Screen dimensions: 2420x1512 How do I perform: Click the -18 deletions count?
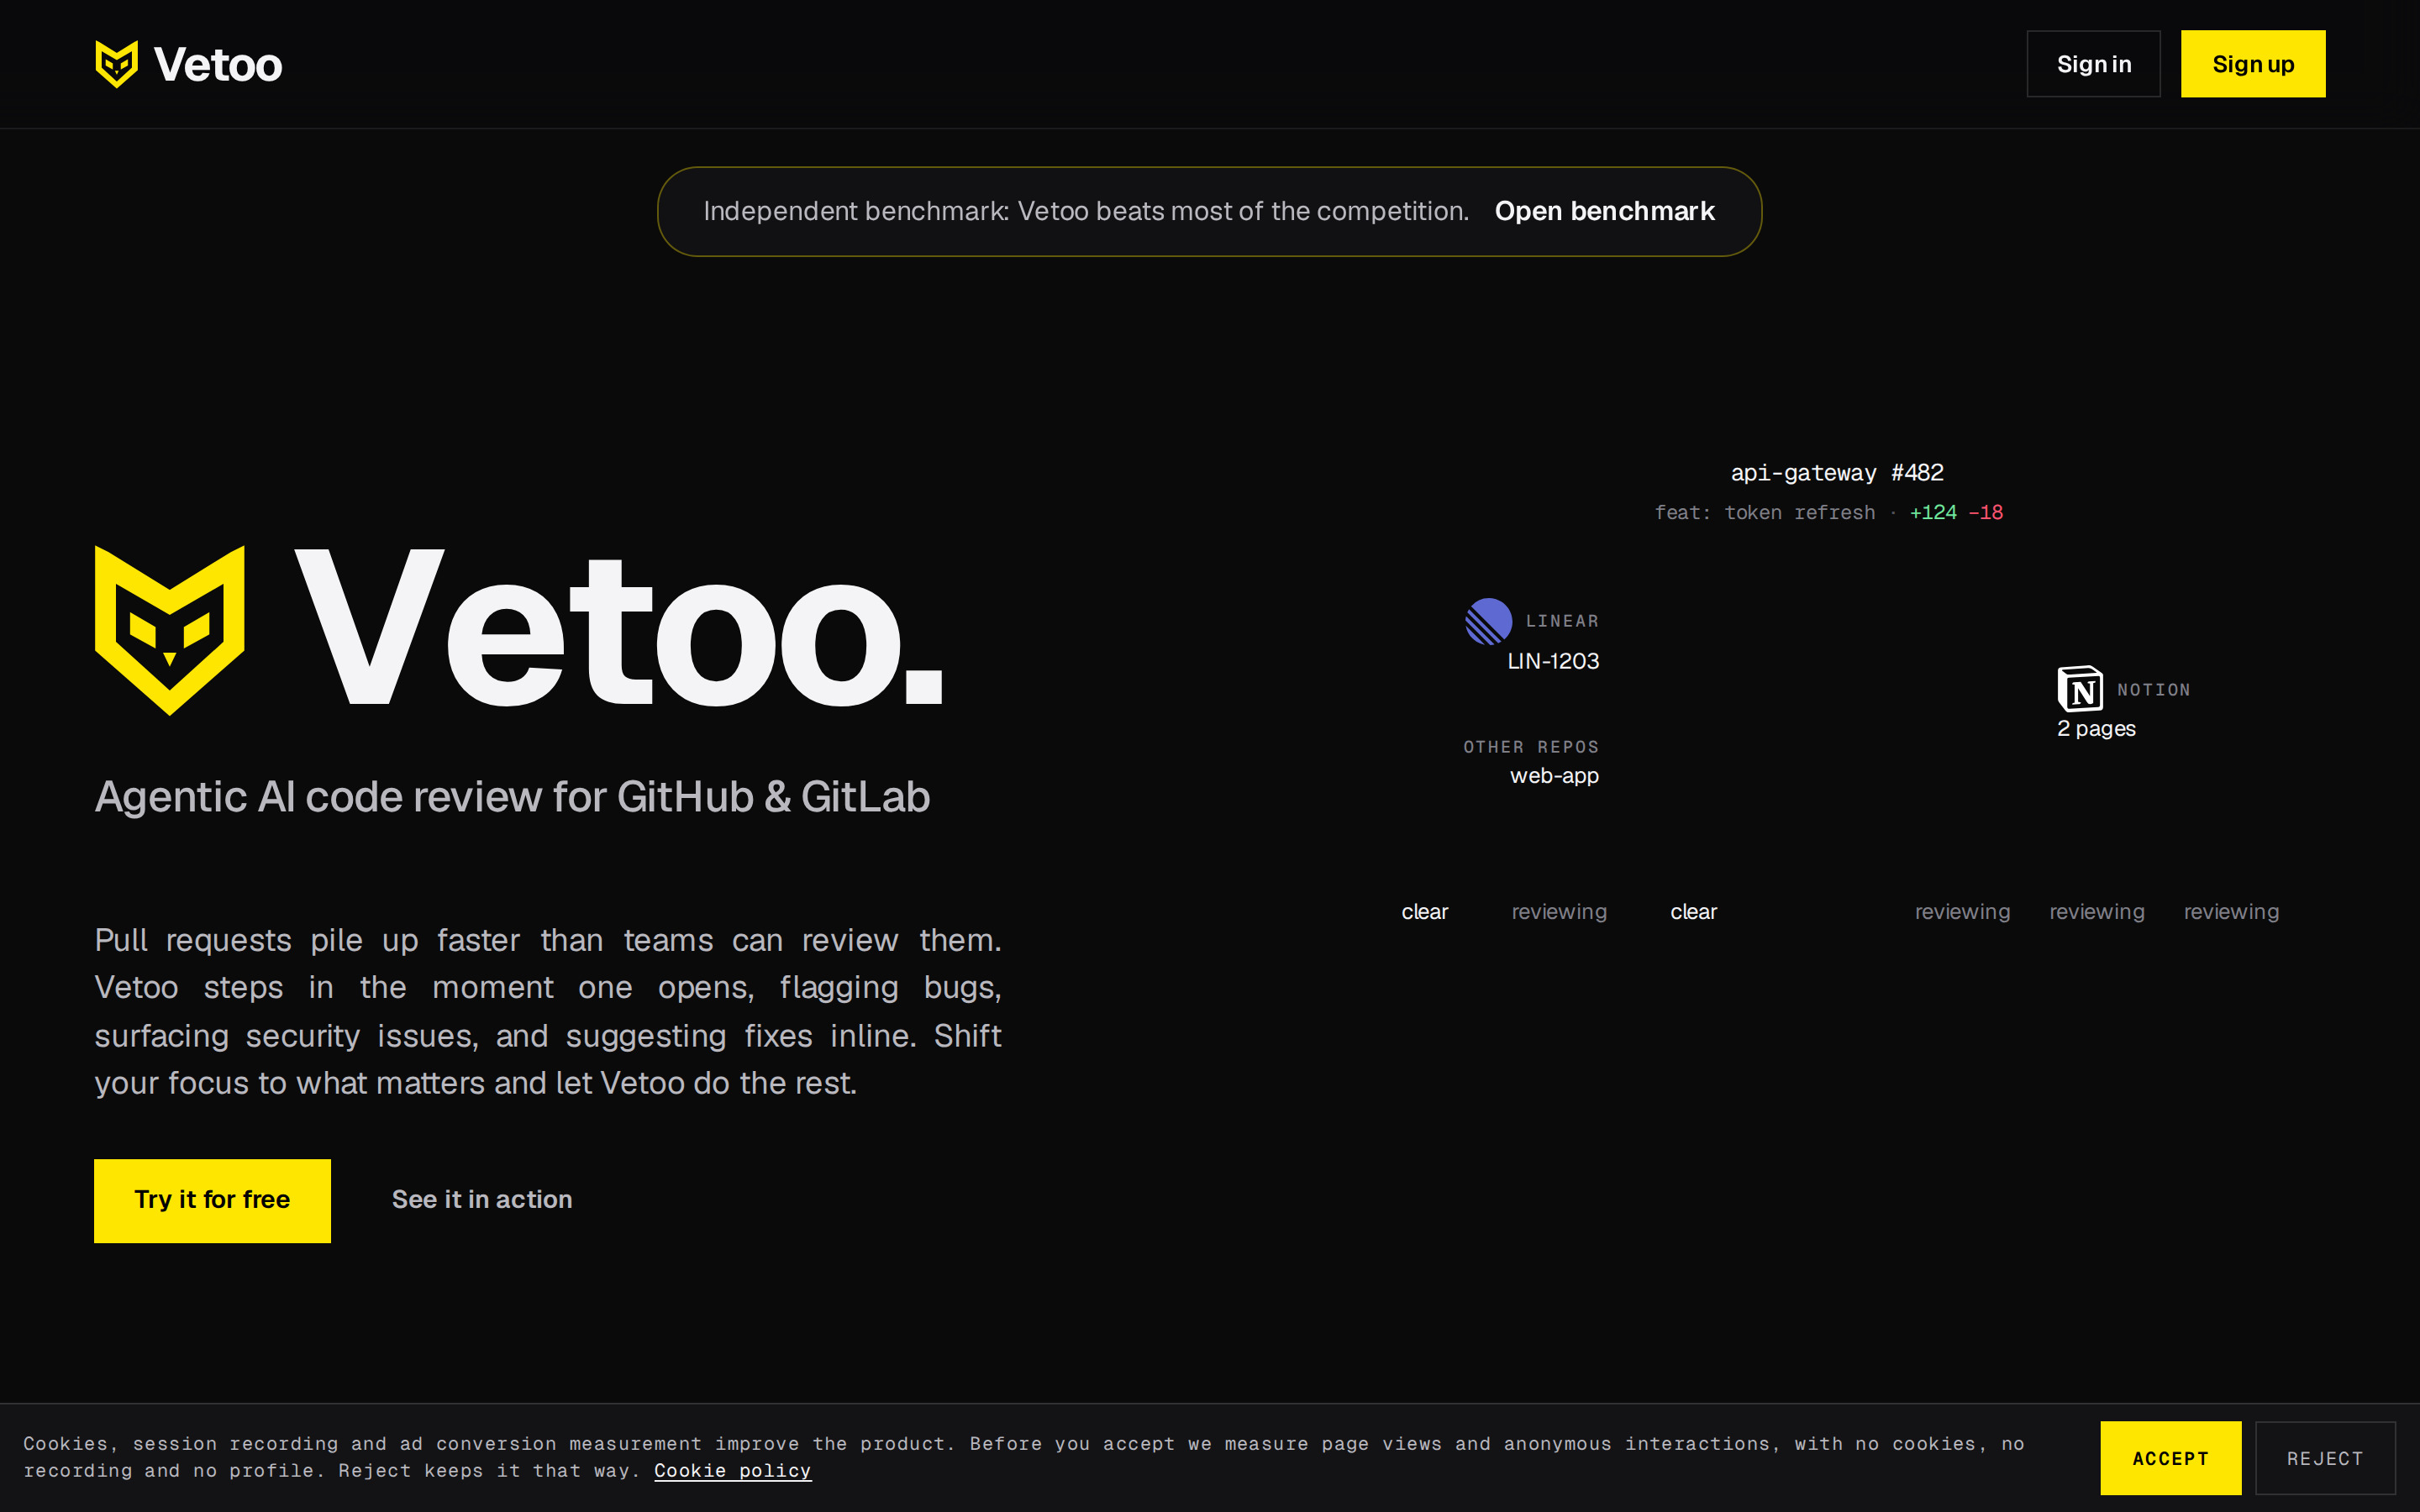click(x=1985, y=512)
